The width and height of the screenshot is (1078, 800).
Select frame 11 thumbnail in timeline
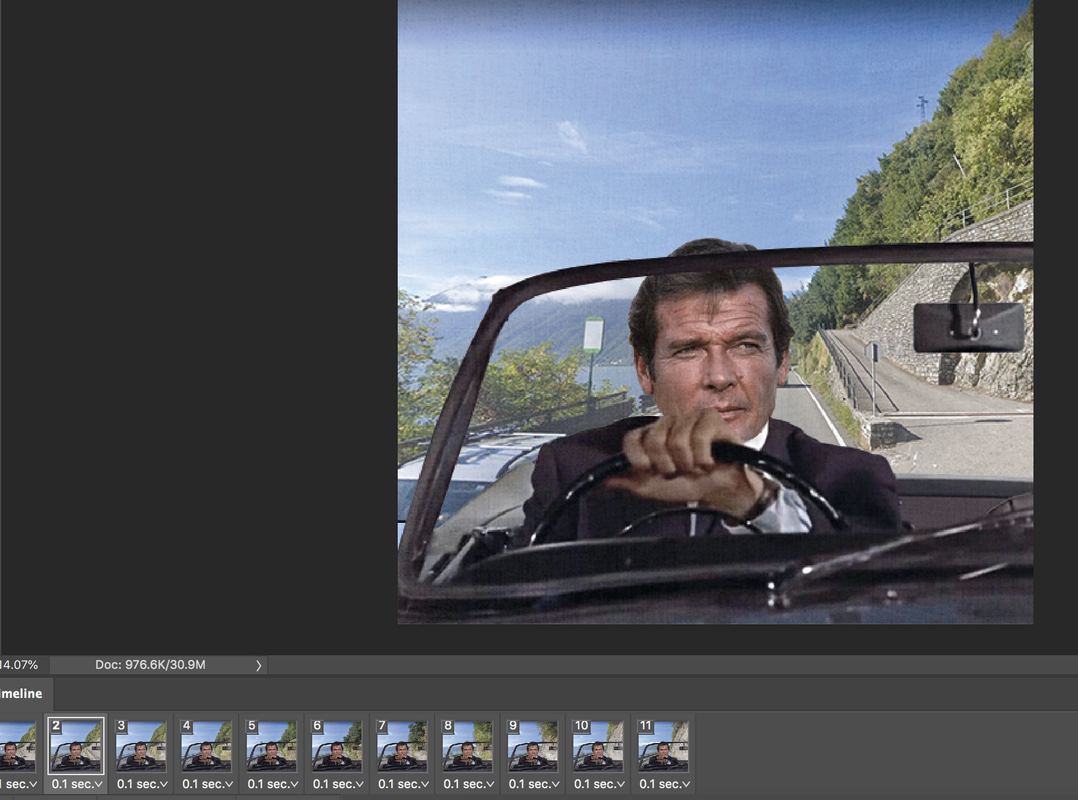[663, 746]
